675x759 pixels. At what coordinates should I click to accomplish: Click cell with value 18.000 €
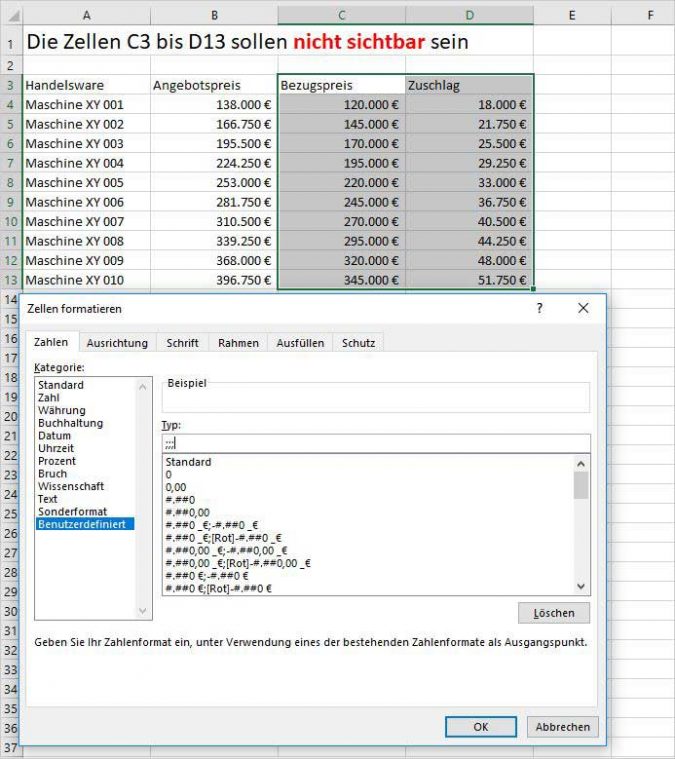pos(469,105)
